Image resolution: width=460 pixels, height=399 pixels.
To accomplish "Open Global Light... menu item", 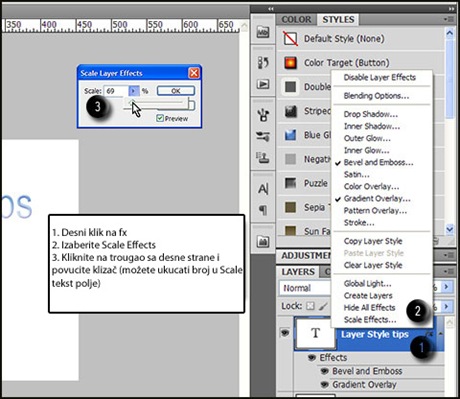I will click(x=367, y=284).
